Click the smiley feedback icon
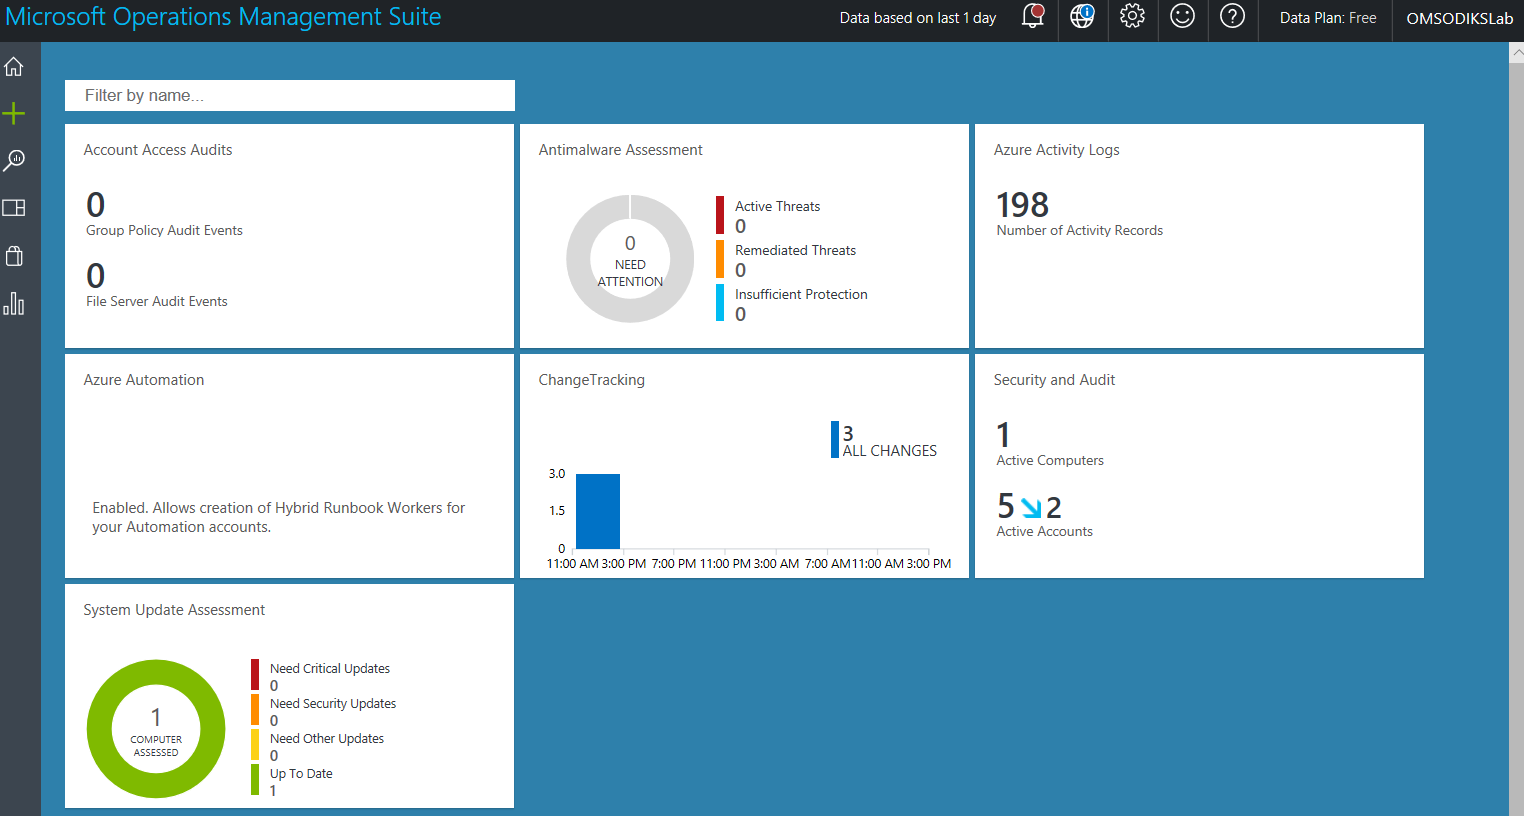This screenshot has width=1524, height=816. pyautogui.click(x=1182, y=16)
